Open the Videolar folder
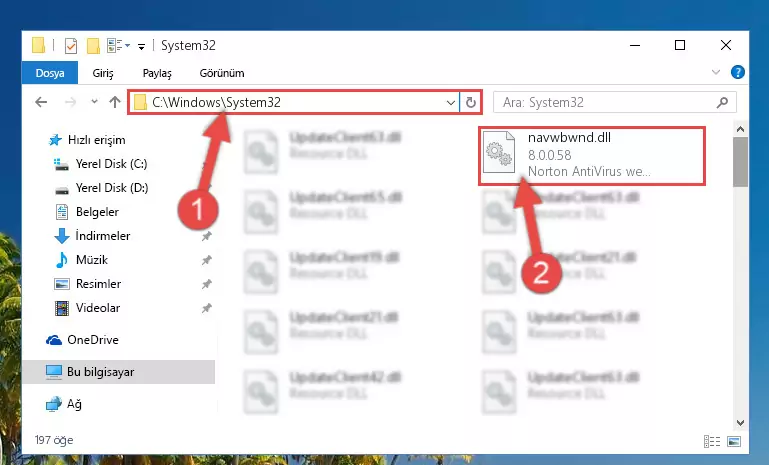The image size is (769, 465). click(87, 308)
